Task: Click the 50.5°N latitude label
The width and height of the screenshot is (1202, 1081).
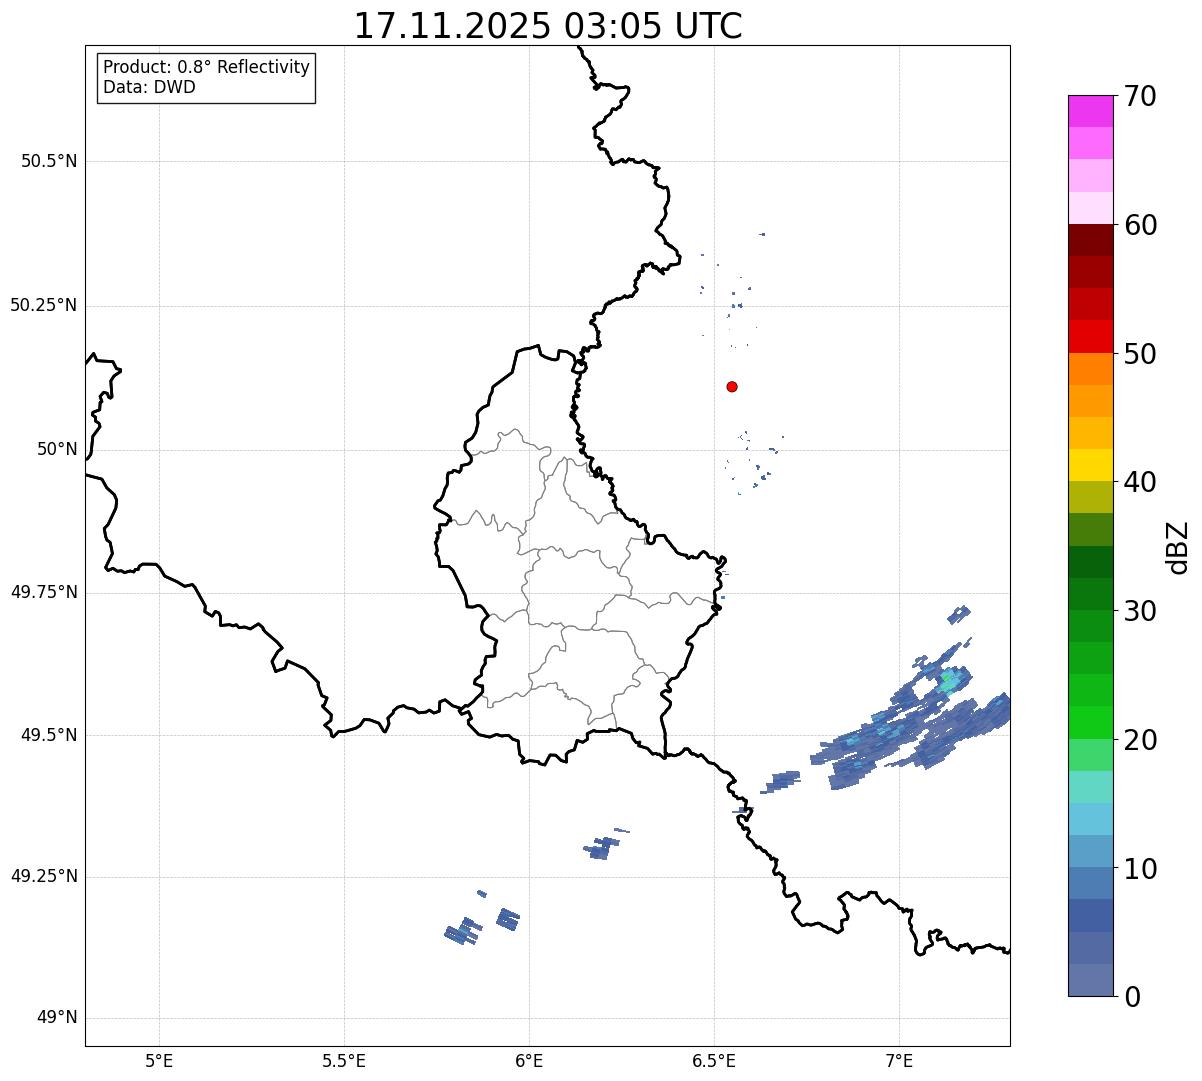Action: (49, 161)
